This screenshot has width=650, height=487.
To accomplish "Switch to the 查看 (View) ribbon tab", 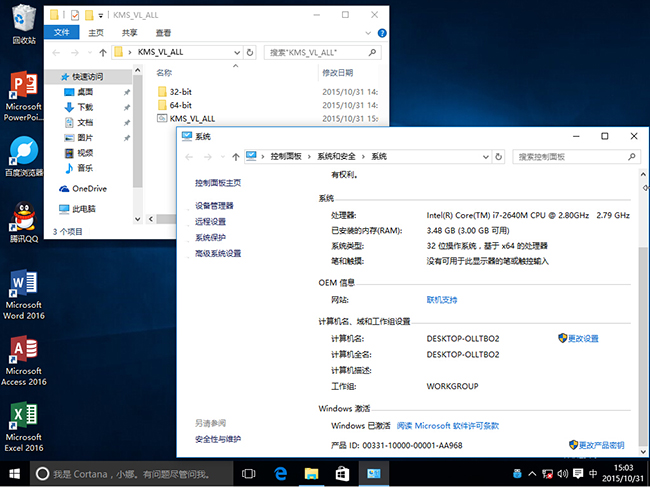I will [x=164, y=32].
